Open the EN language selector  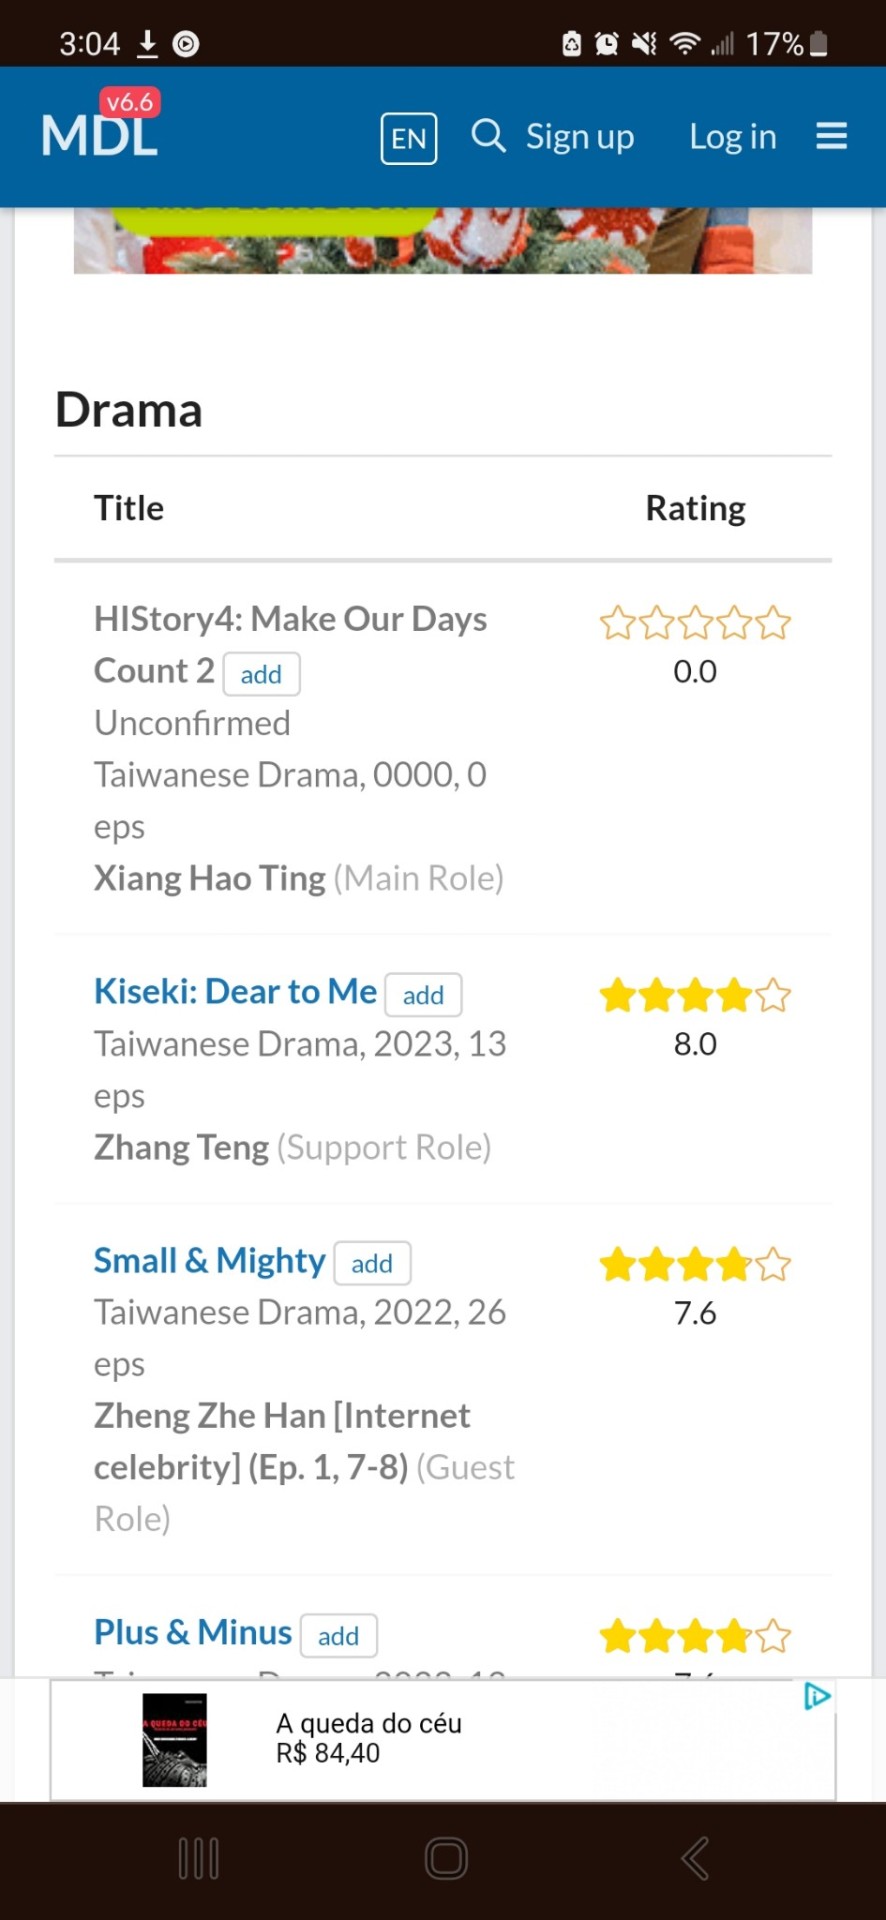408,138
